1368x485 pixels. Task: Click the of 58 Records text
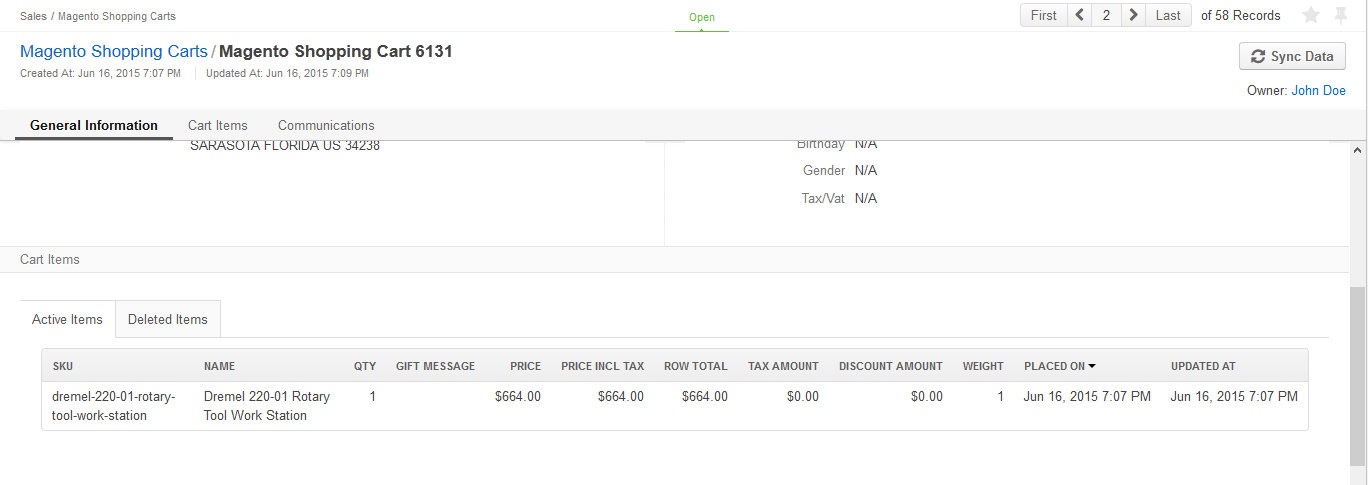[x=1241, y=15]
